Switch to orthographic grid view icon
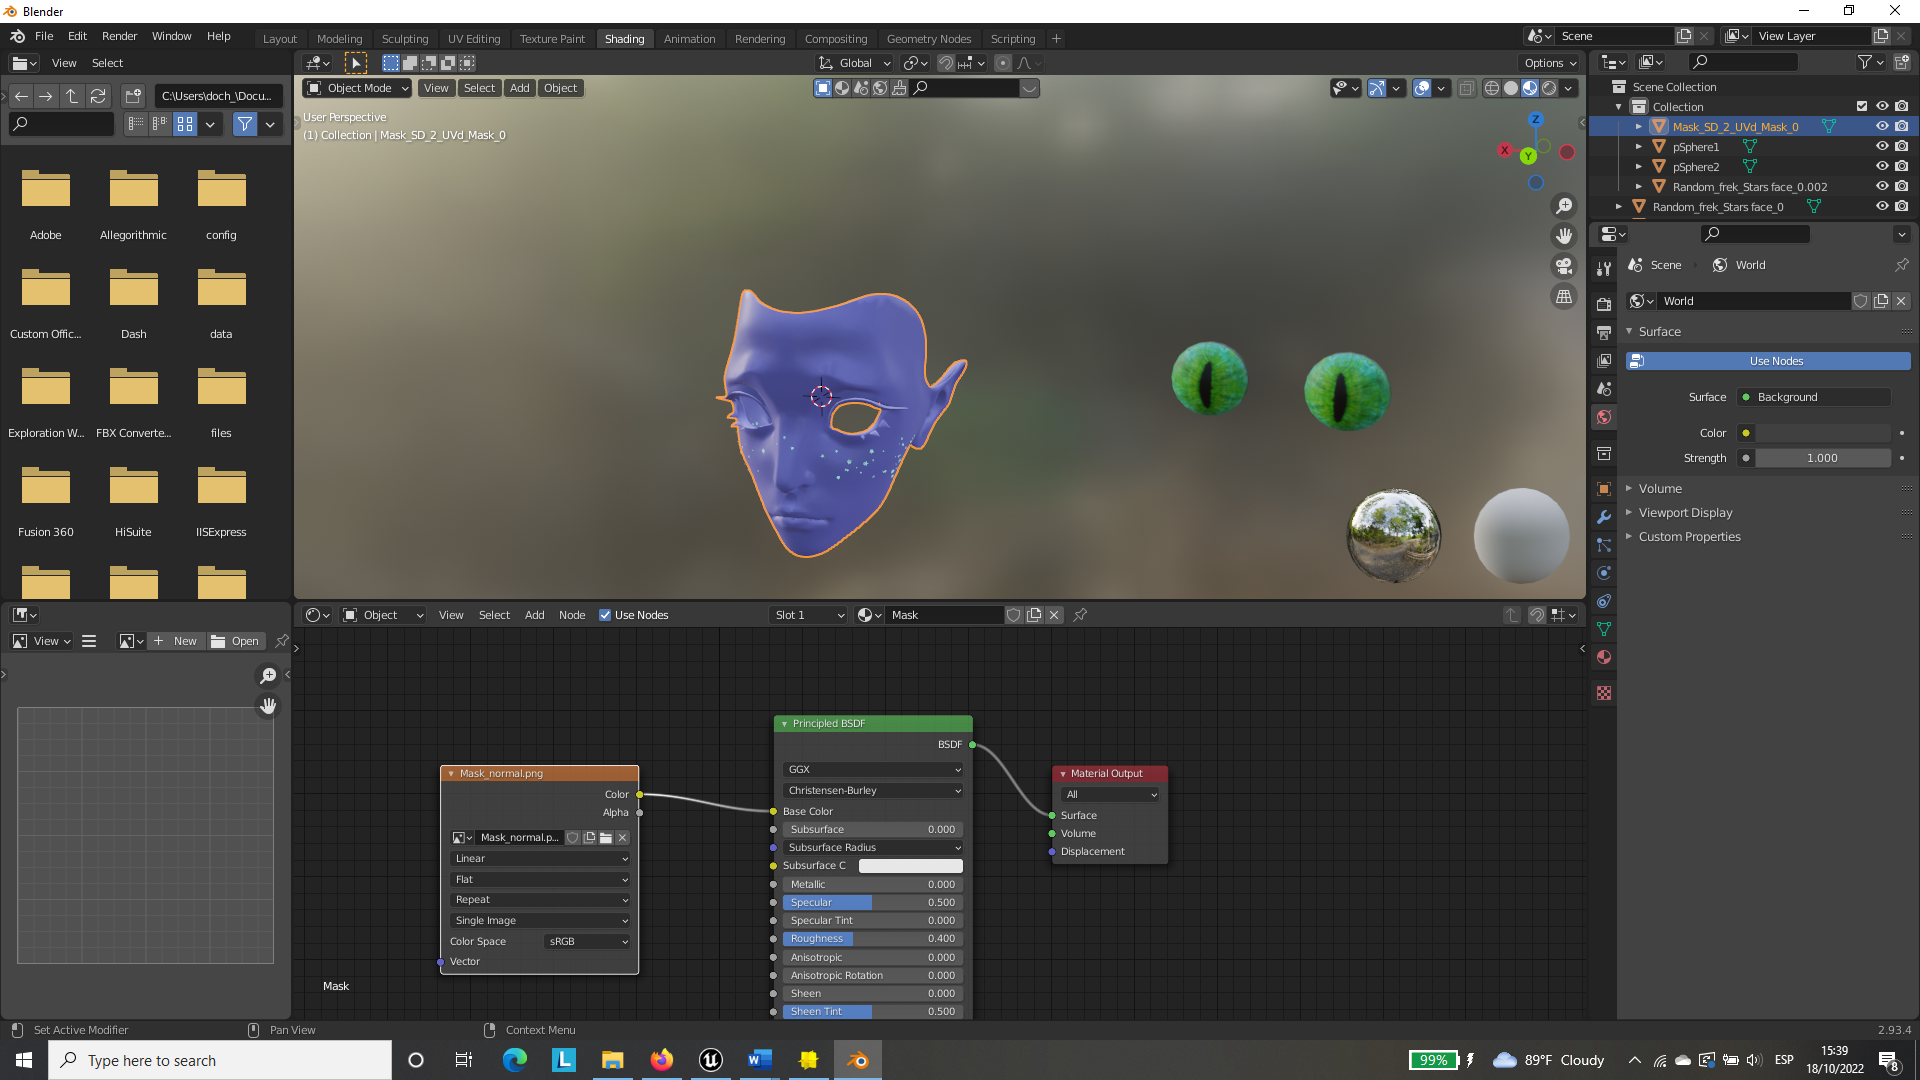 (1564, 296)
